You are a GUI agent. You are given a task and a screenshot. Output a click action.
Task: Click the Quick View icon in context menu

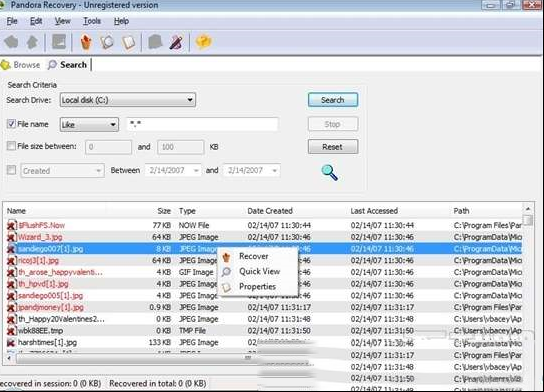226,272
